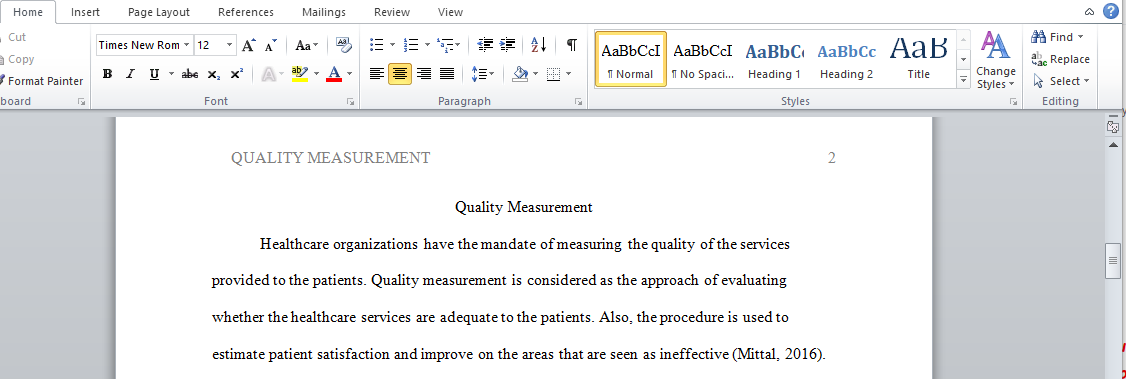
Task: Click the Bullets list icon
Action: coord(376,45)
